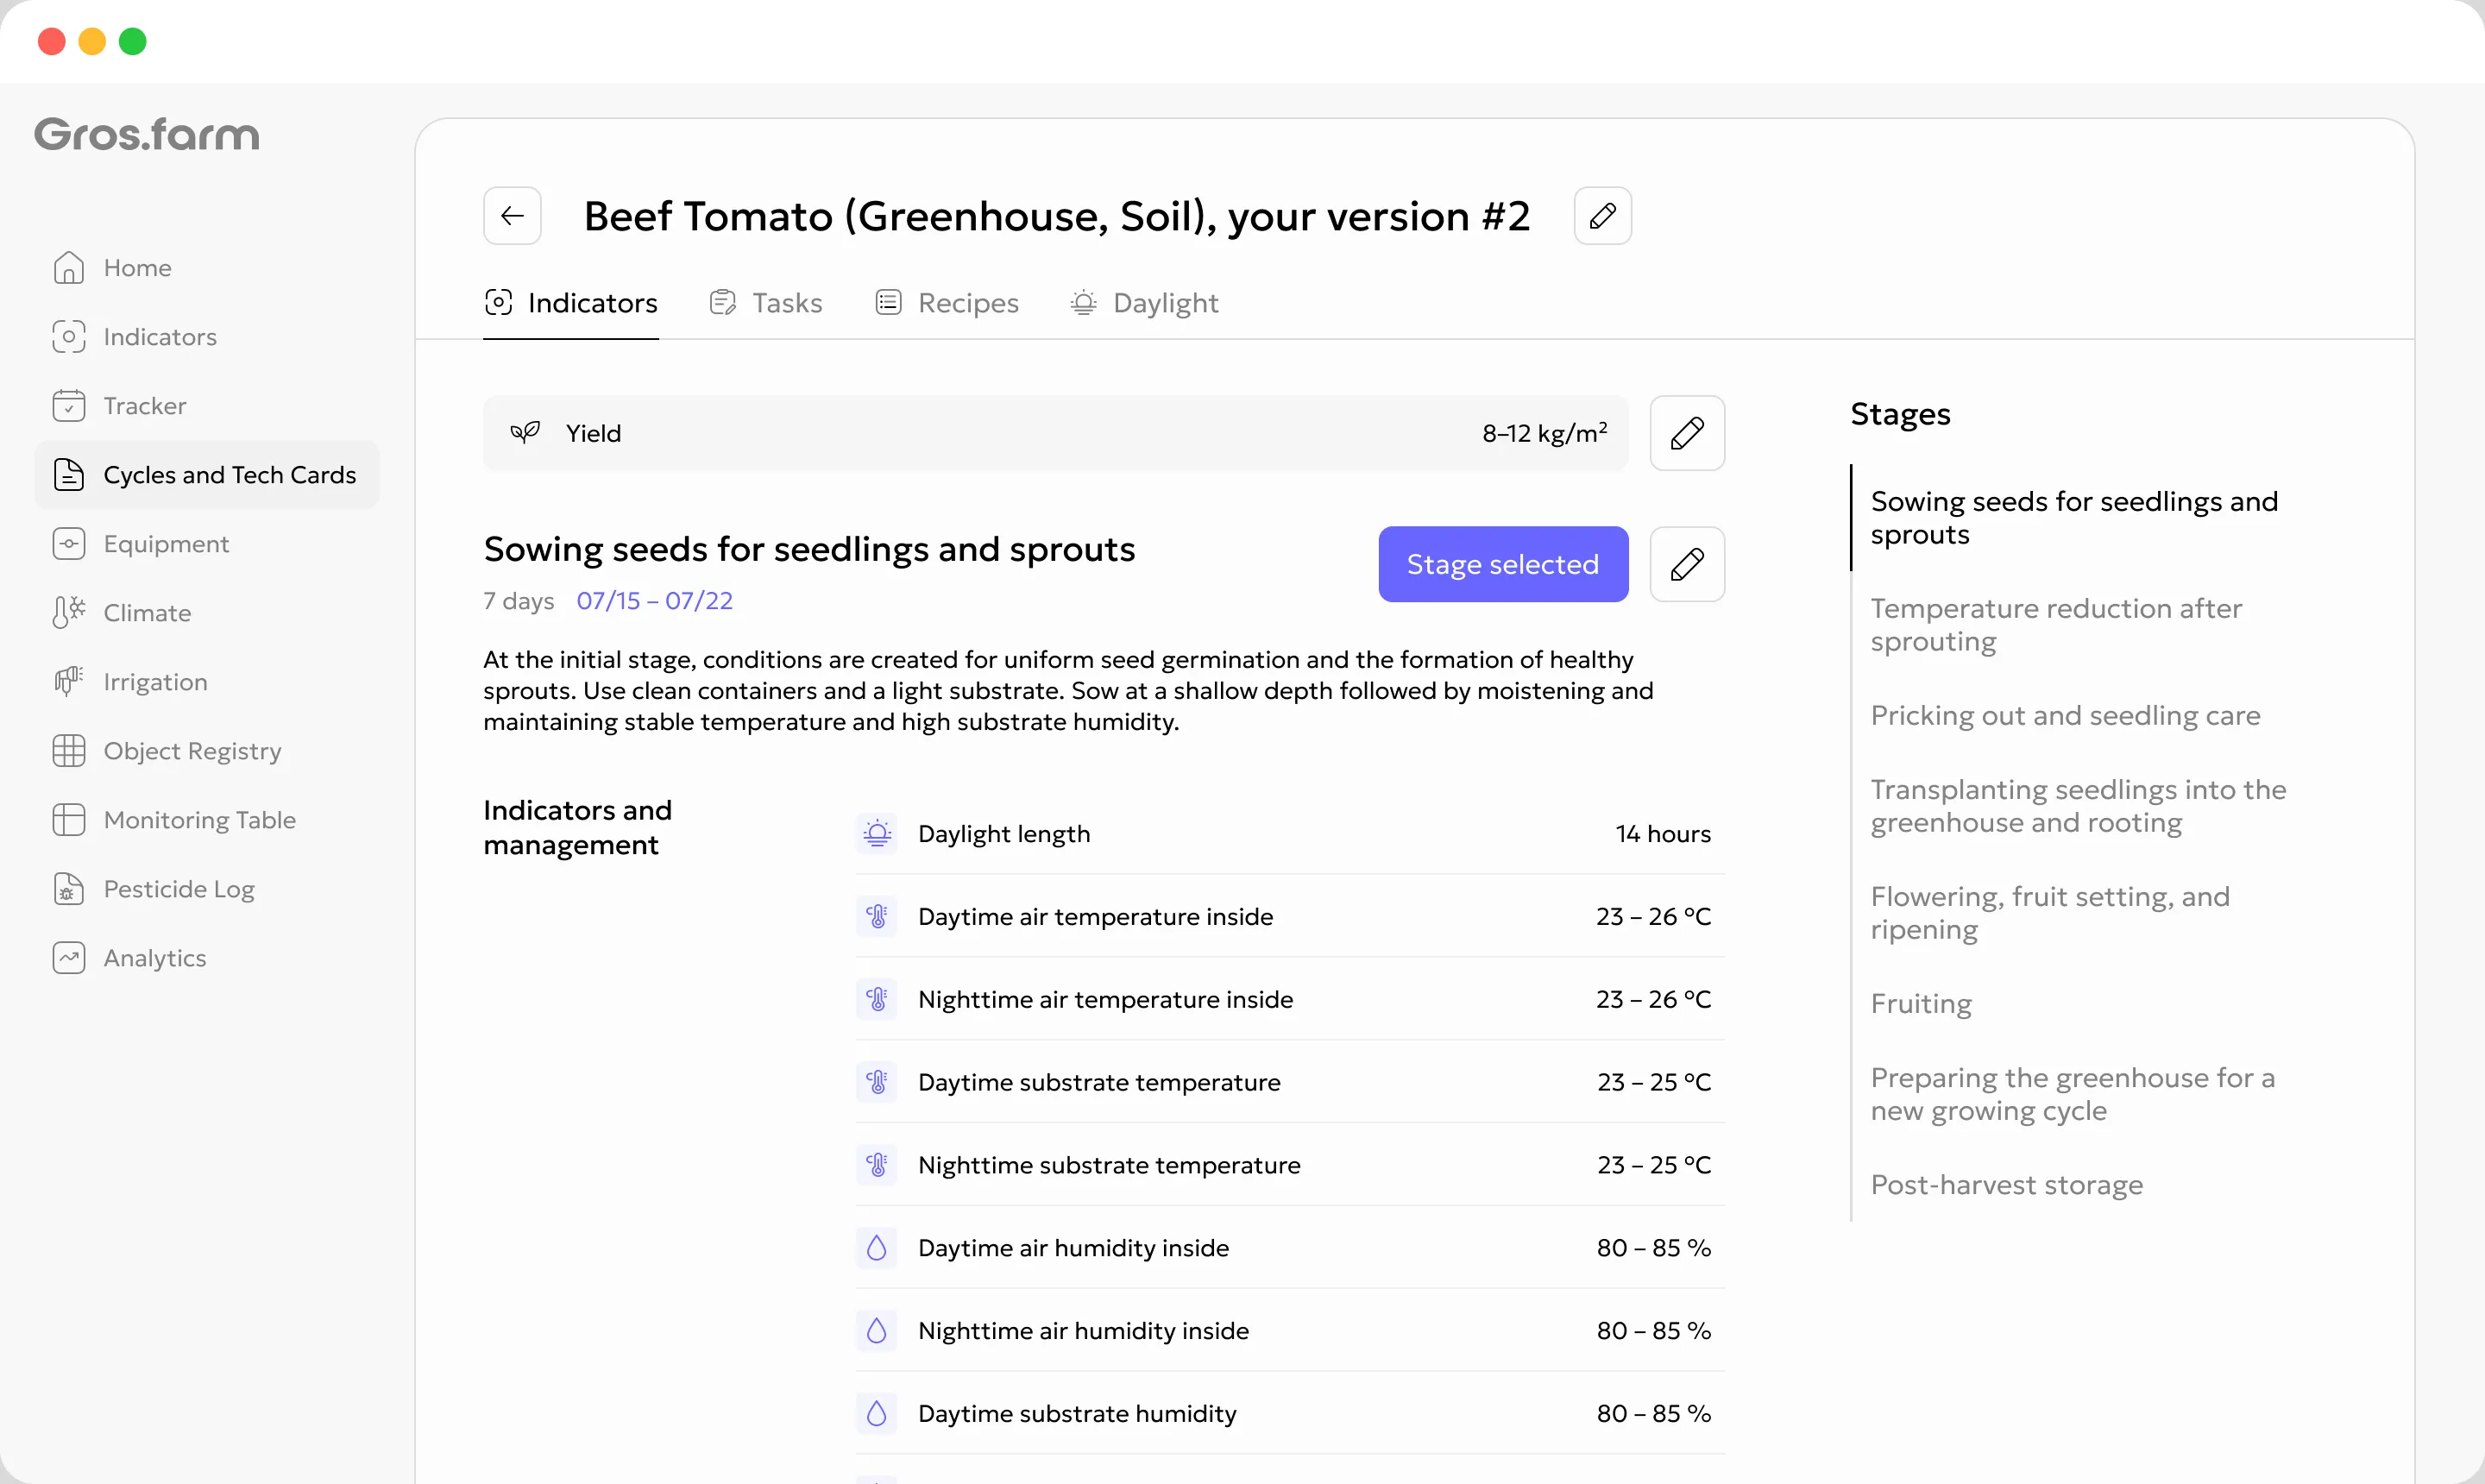Open Climate from the sidebar thermometer icon
The height and width of the screenshot is (1484, 2485).
(x=68, y=613)
